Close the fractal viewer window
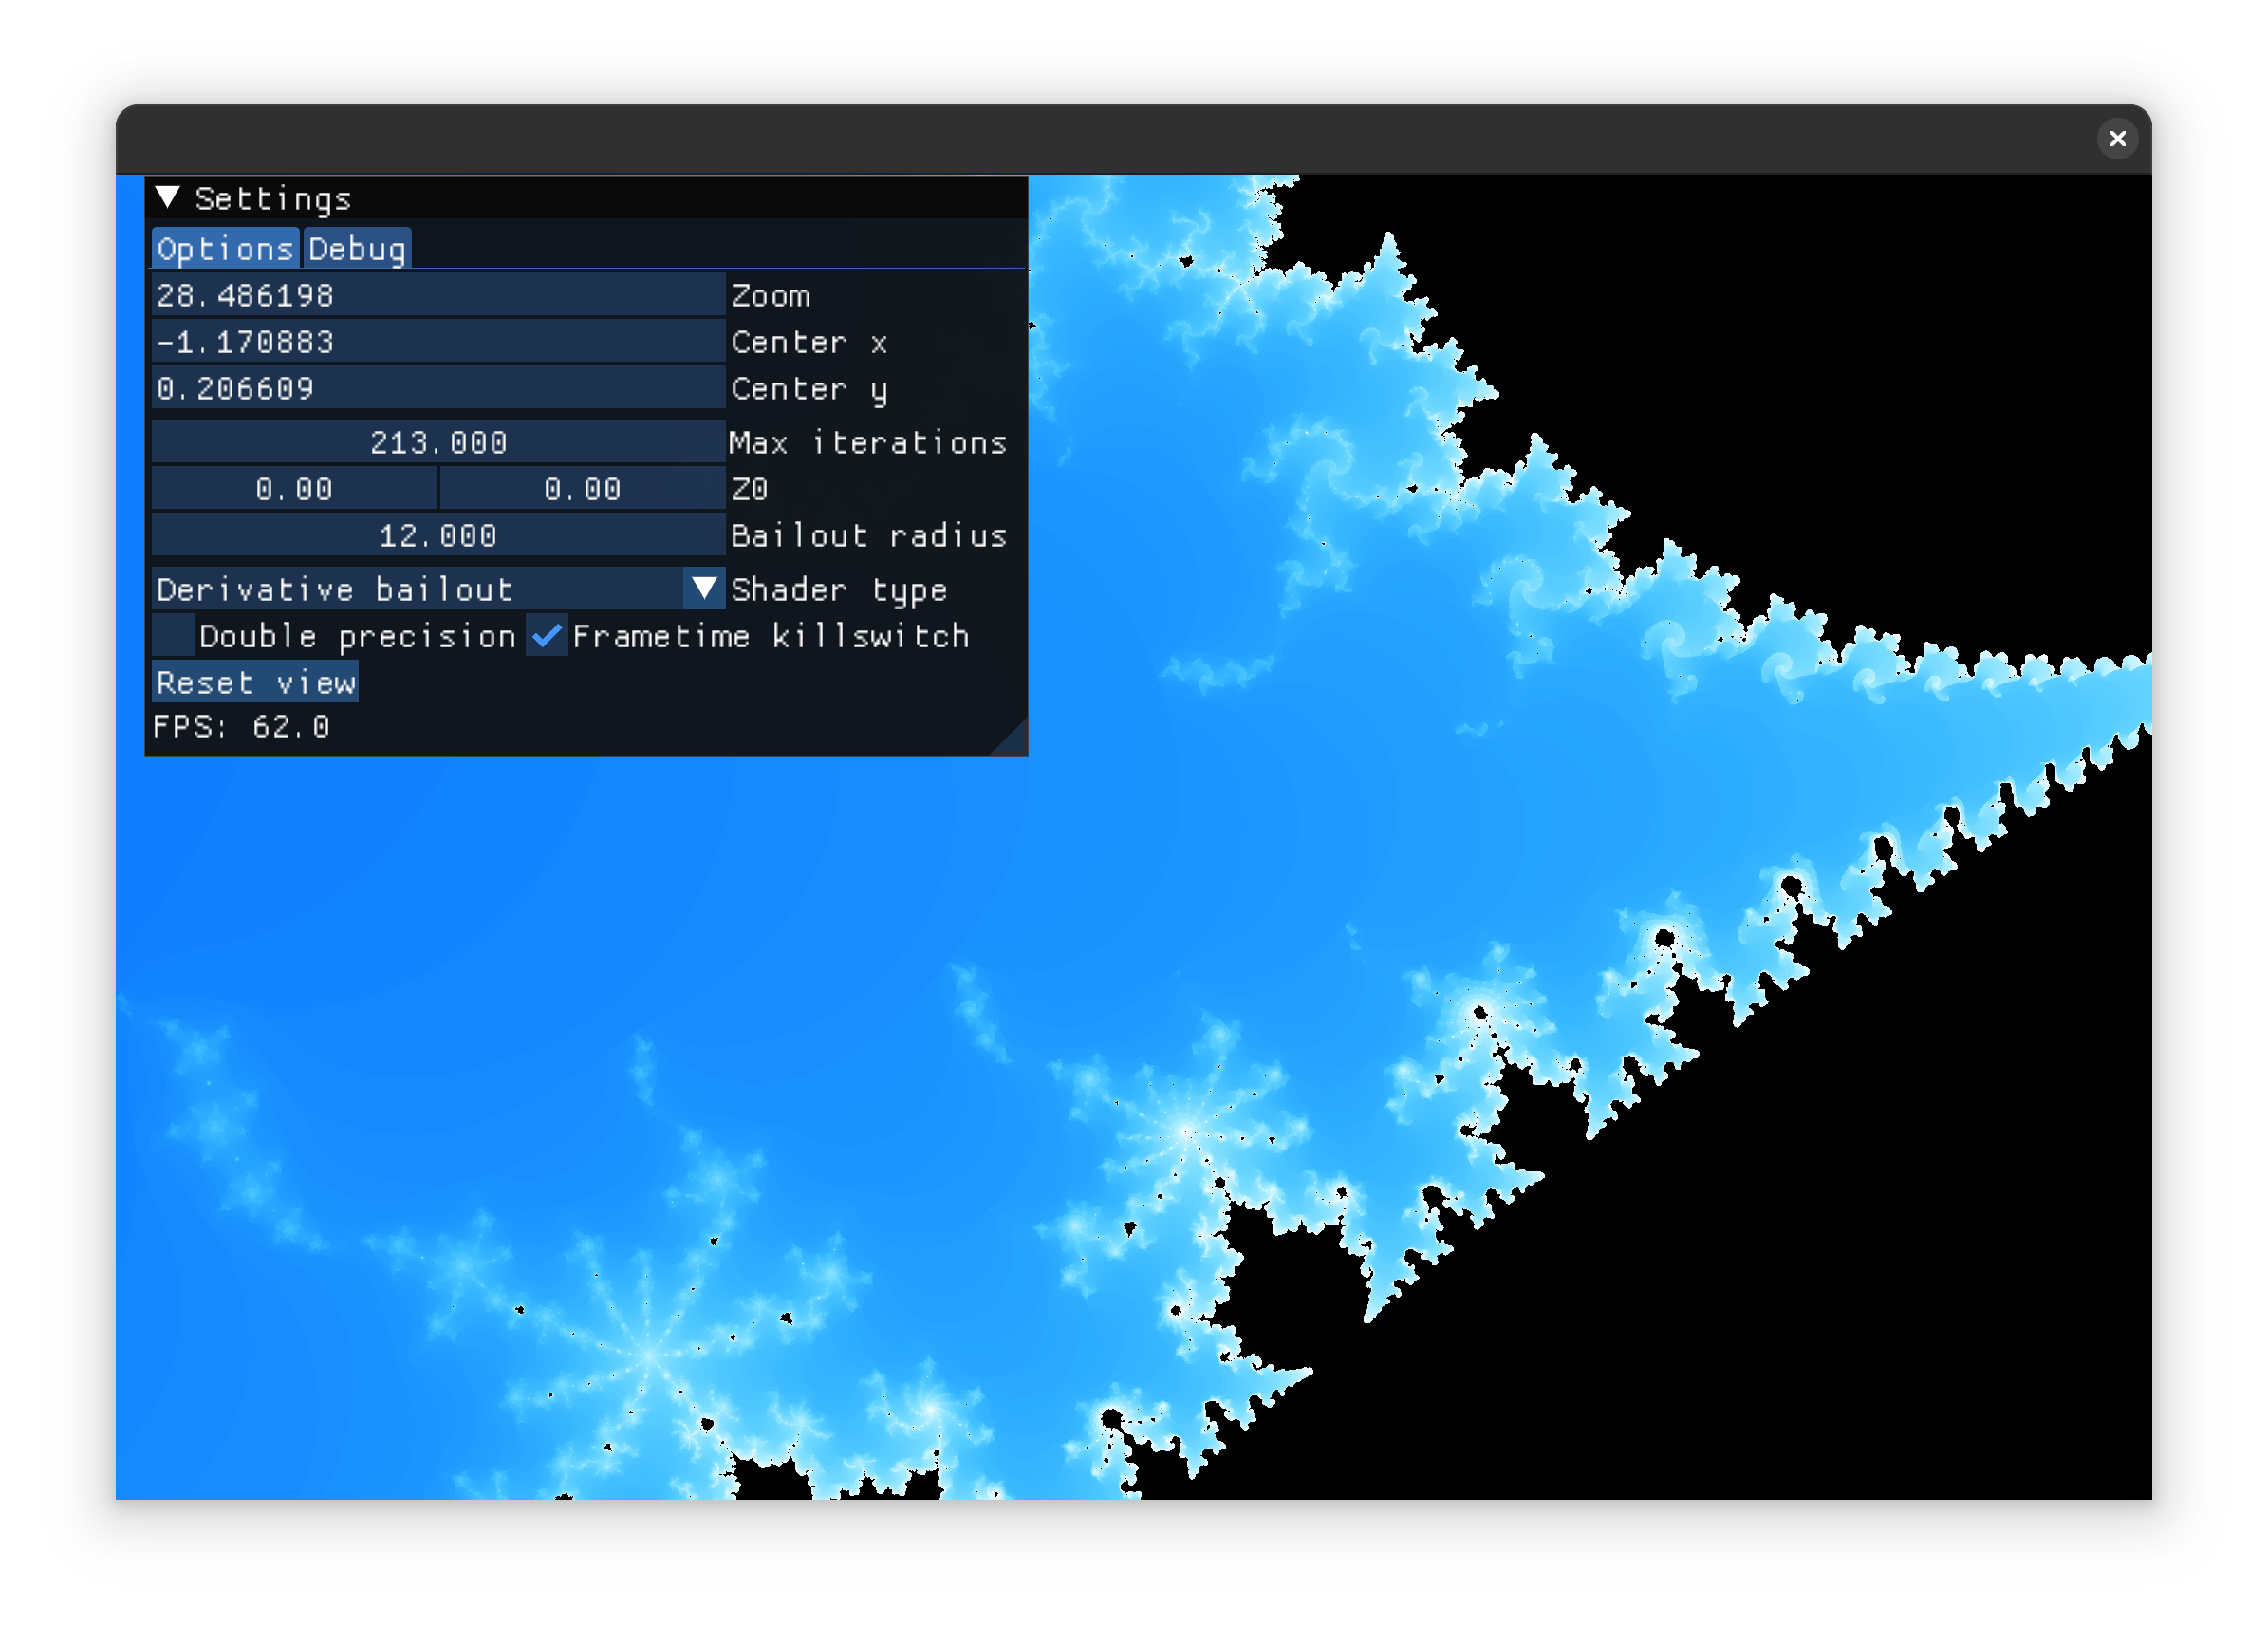Image resolution: width=2268 pixels, height=1627 pixels. pyautogui.click(x=2117, y=139)
